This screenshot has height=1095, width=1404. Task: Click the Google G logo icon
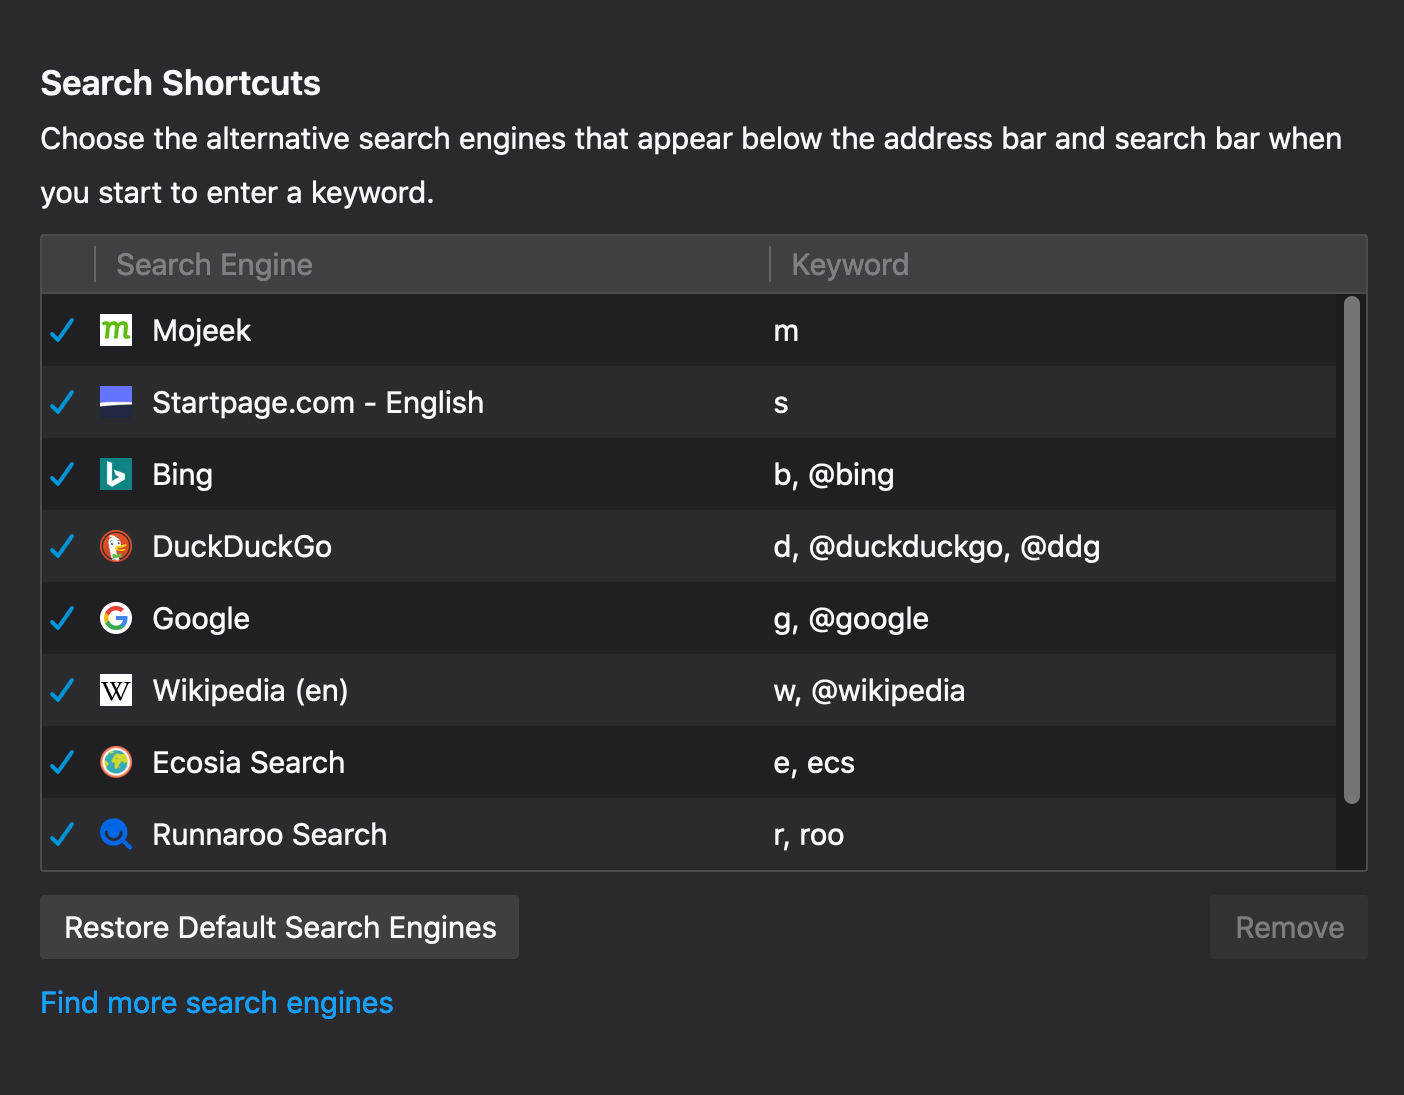pyautogui.click(x=116, y=618)
